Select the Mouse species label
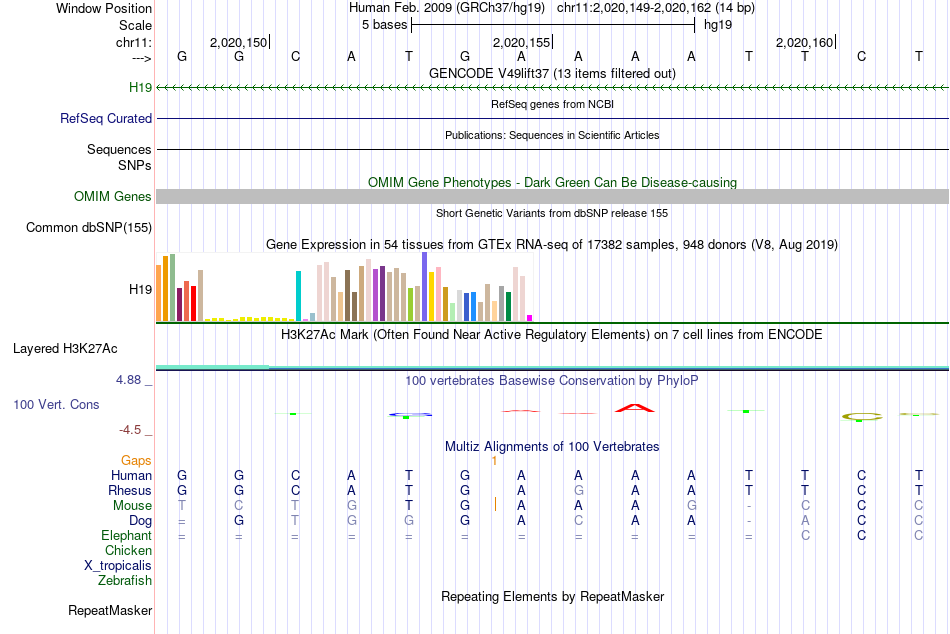The height and width of the screenshot is (634, 950). [132, 506]
